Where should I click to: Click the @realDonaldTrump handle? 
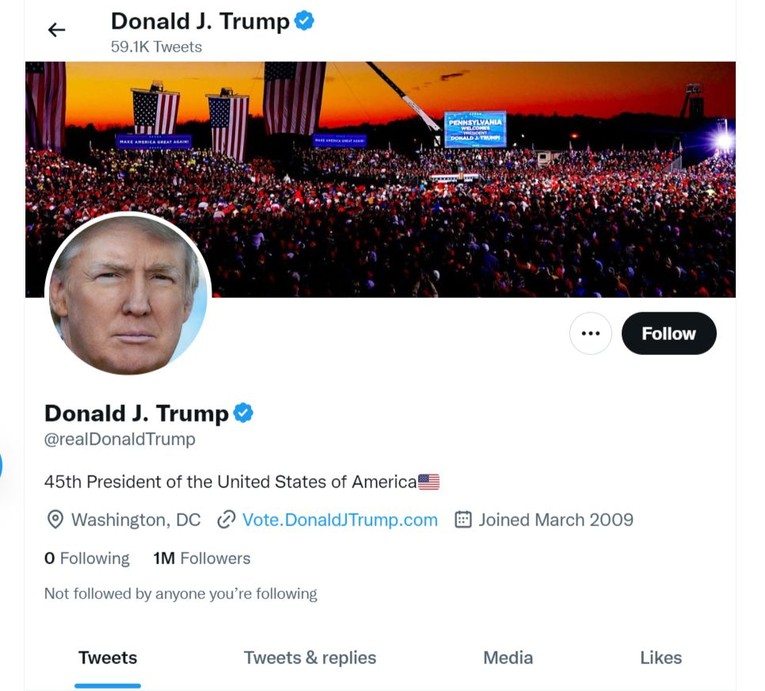point(120,439)
